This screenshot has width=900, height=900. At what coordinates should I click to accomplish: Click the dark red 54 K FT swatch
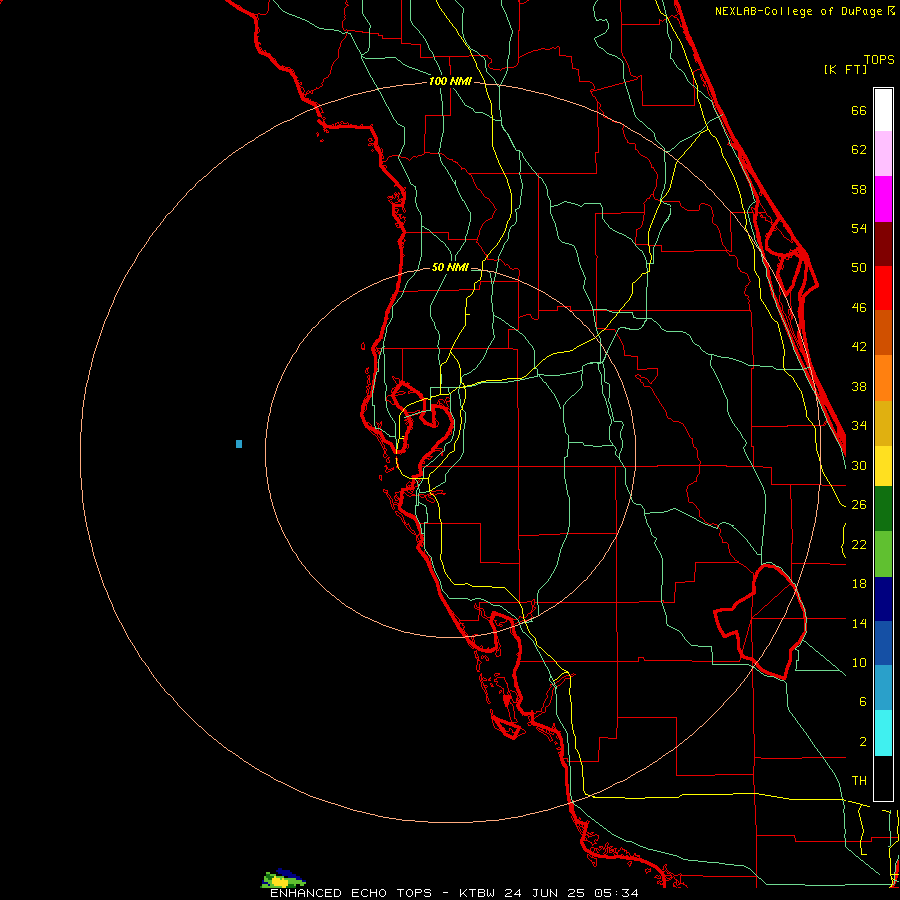click(x=883, y=243)
